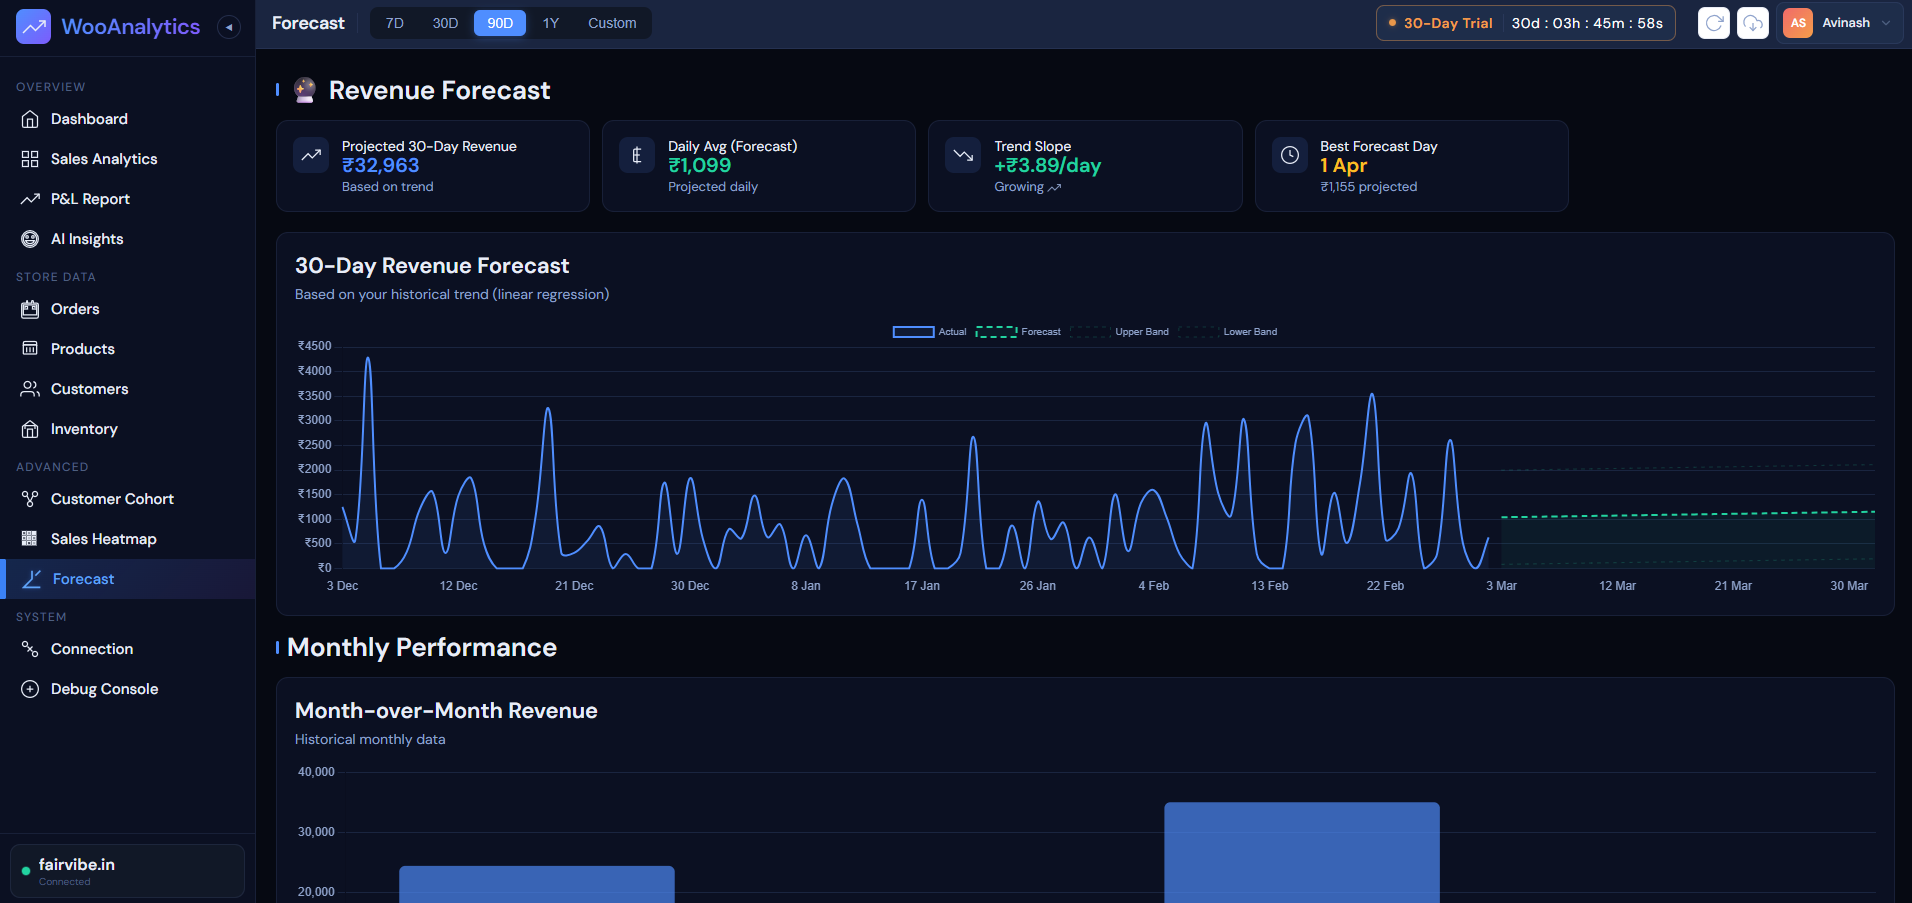Click the cloud sync icon button
The height and width of the screenshot is (903, 1912).
(x=1752, y=23)
